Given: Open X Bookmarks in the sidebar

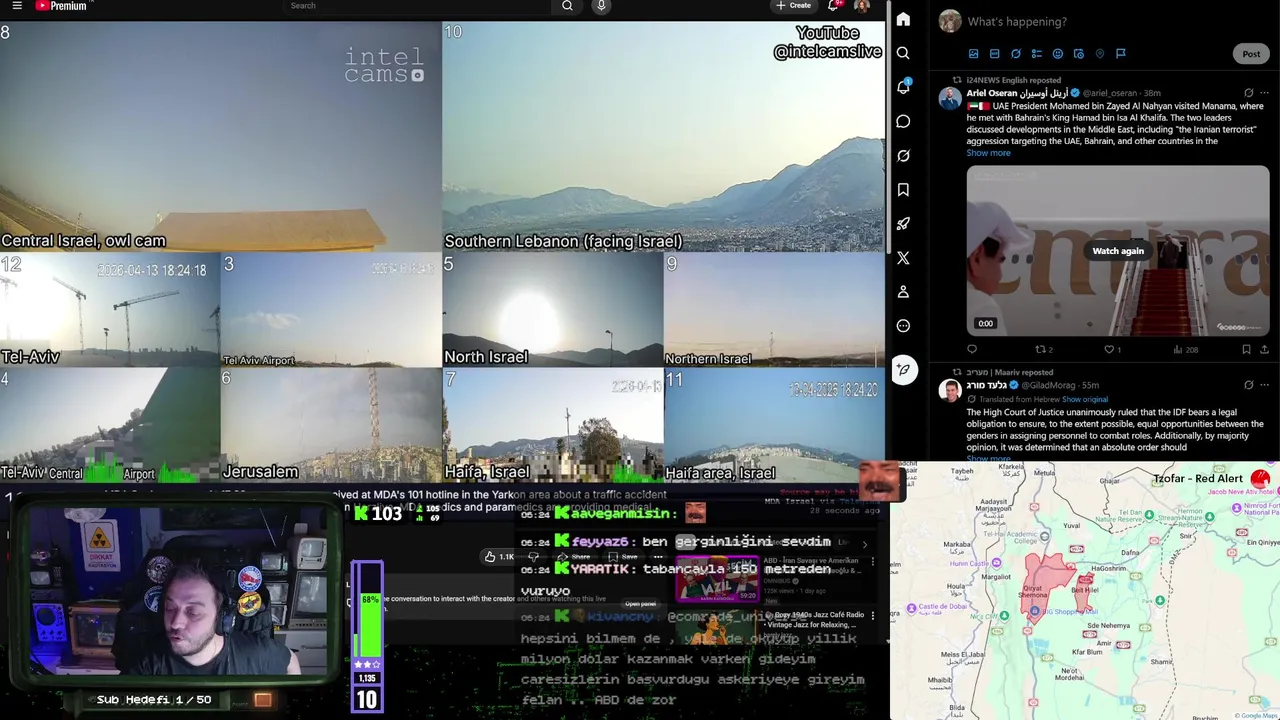Looking at the screenshot, I should pos(903,189).
